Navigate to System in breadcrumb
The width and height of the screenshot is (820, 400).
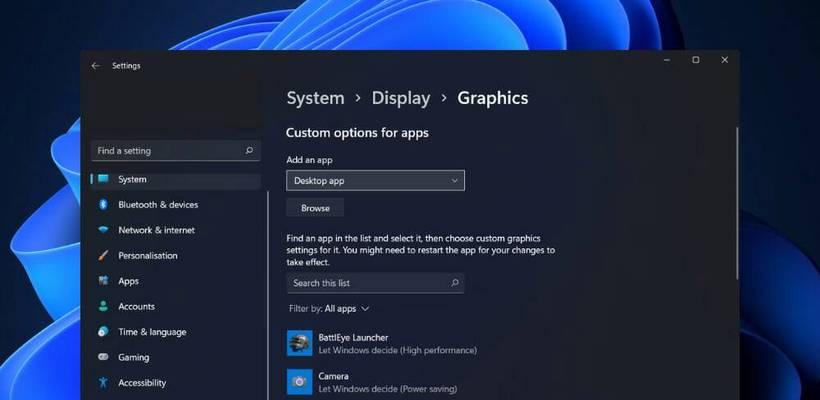[315, 98]
